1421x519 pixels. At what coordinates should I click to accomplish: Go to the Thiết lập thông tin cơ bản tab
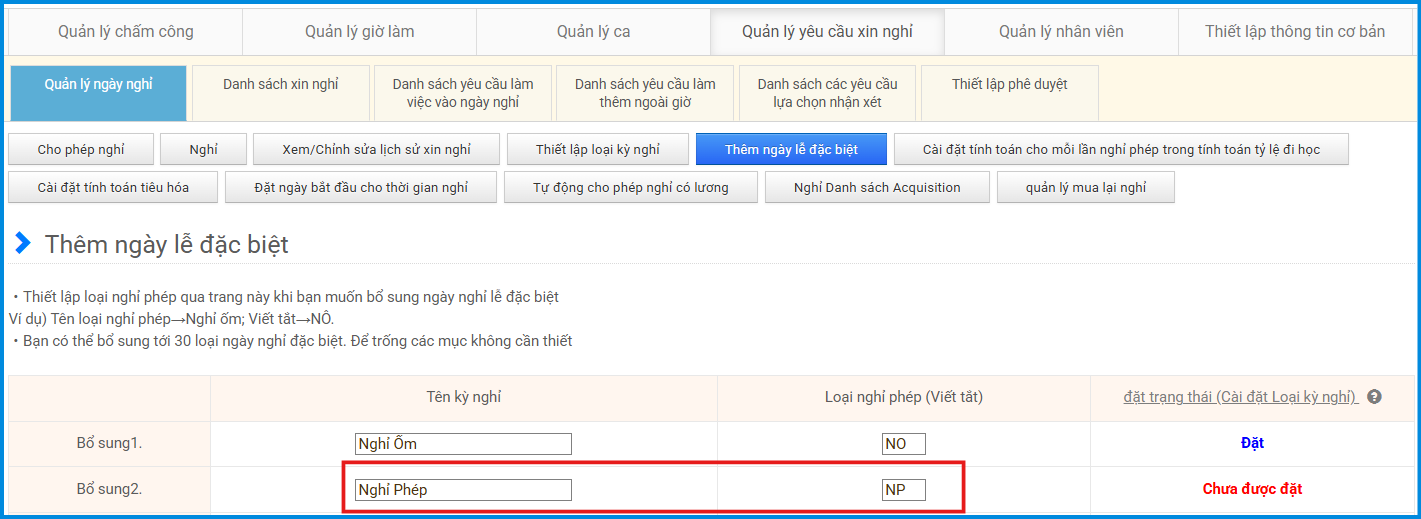point(1295,32)
